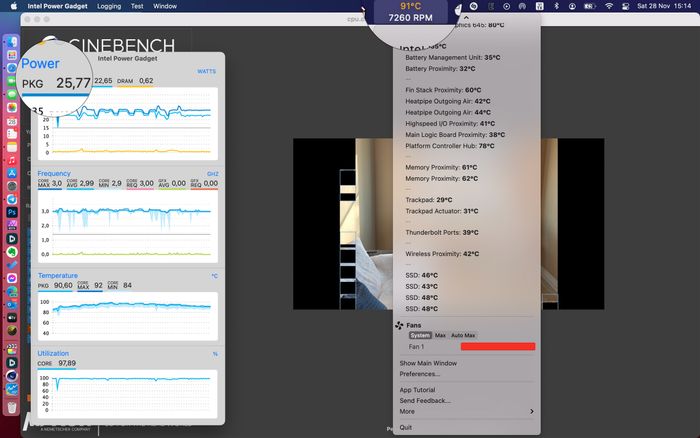Click the GHZ unit label
Screen dimensions: 700x438
212,174
